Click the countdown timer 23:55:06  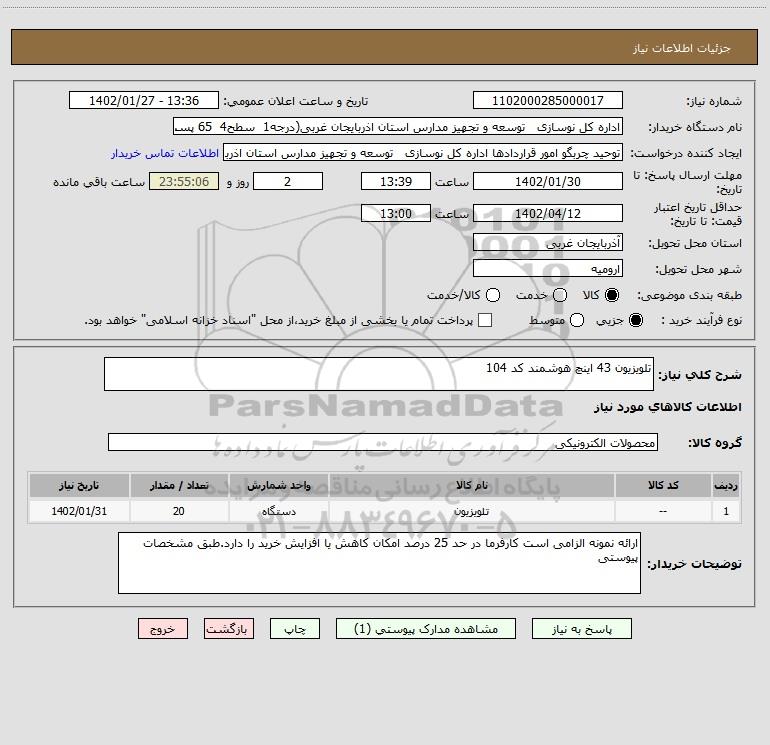(x=184, y=181)
